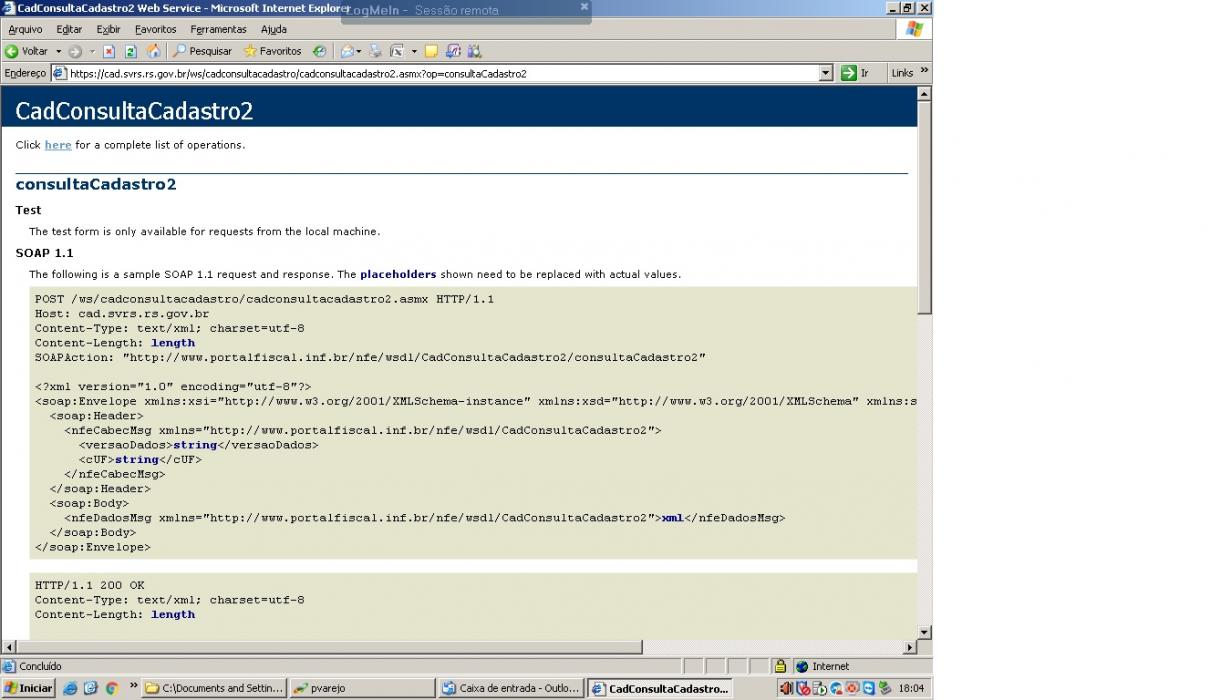Screen dimensions: 1221x700
Task: Stop page loading with red X icon
Action: click(109, 51)
